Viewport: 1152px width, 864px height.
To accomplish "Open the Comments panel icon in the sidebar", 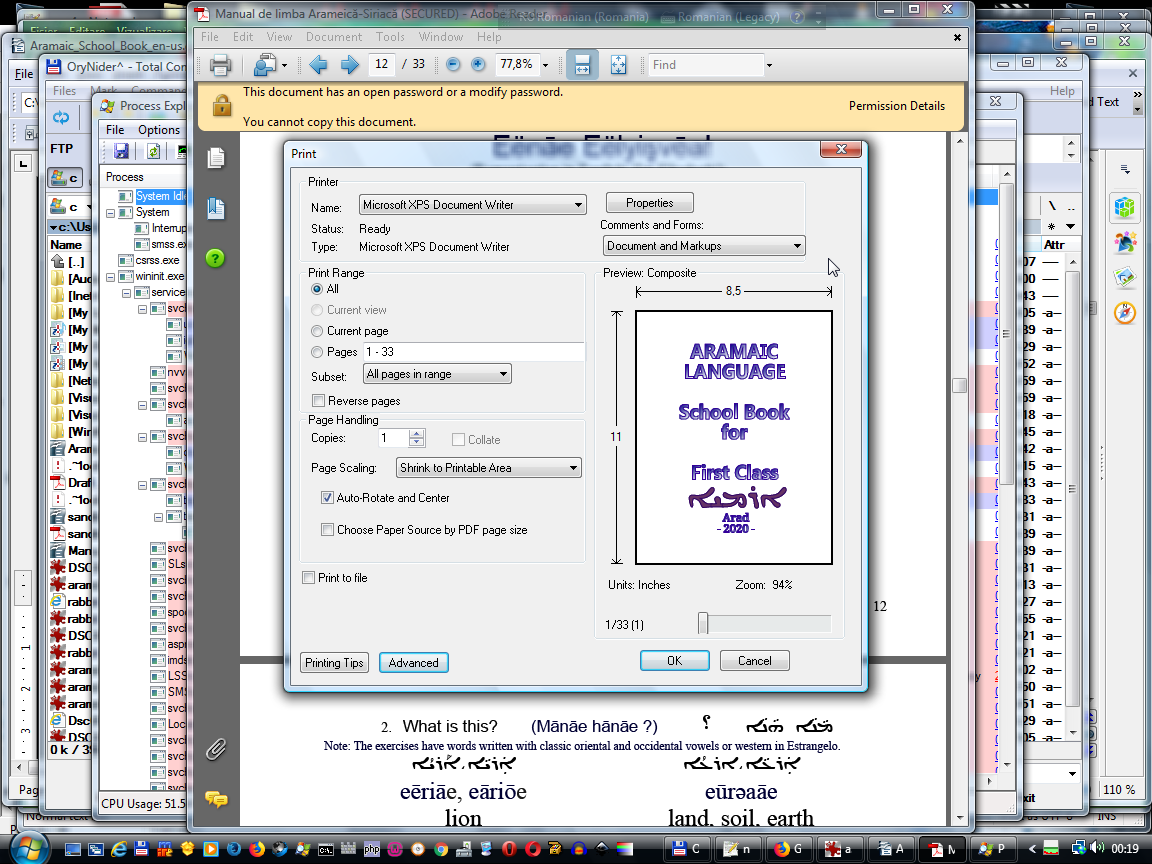I will pyautogui.click(x=216, y=799).
